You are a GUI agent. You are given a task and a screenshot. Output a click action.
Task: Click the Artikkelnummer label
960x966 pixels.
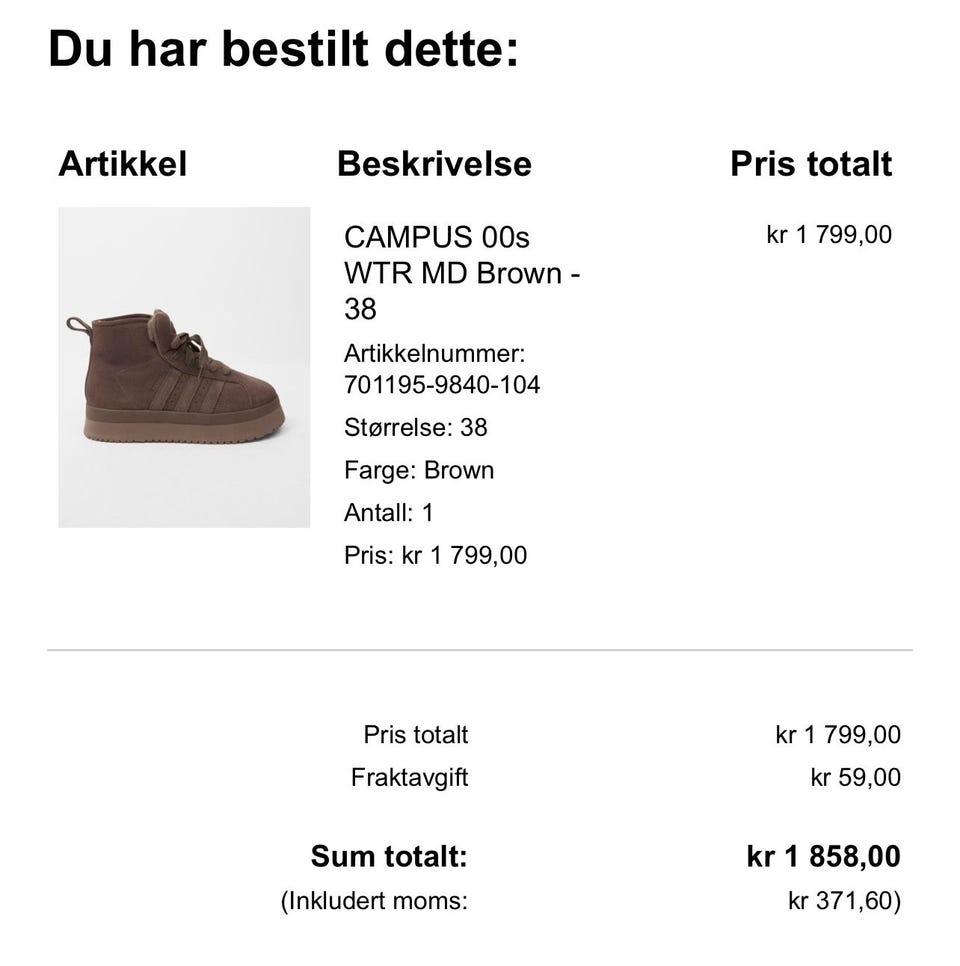click(x=434, y=354)
